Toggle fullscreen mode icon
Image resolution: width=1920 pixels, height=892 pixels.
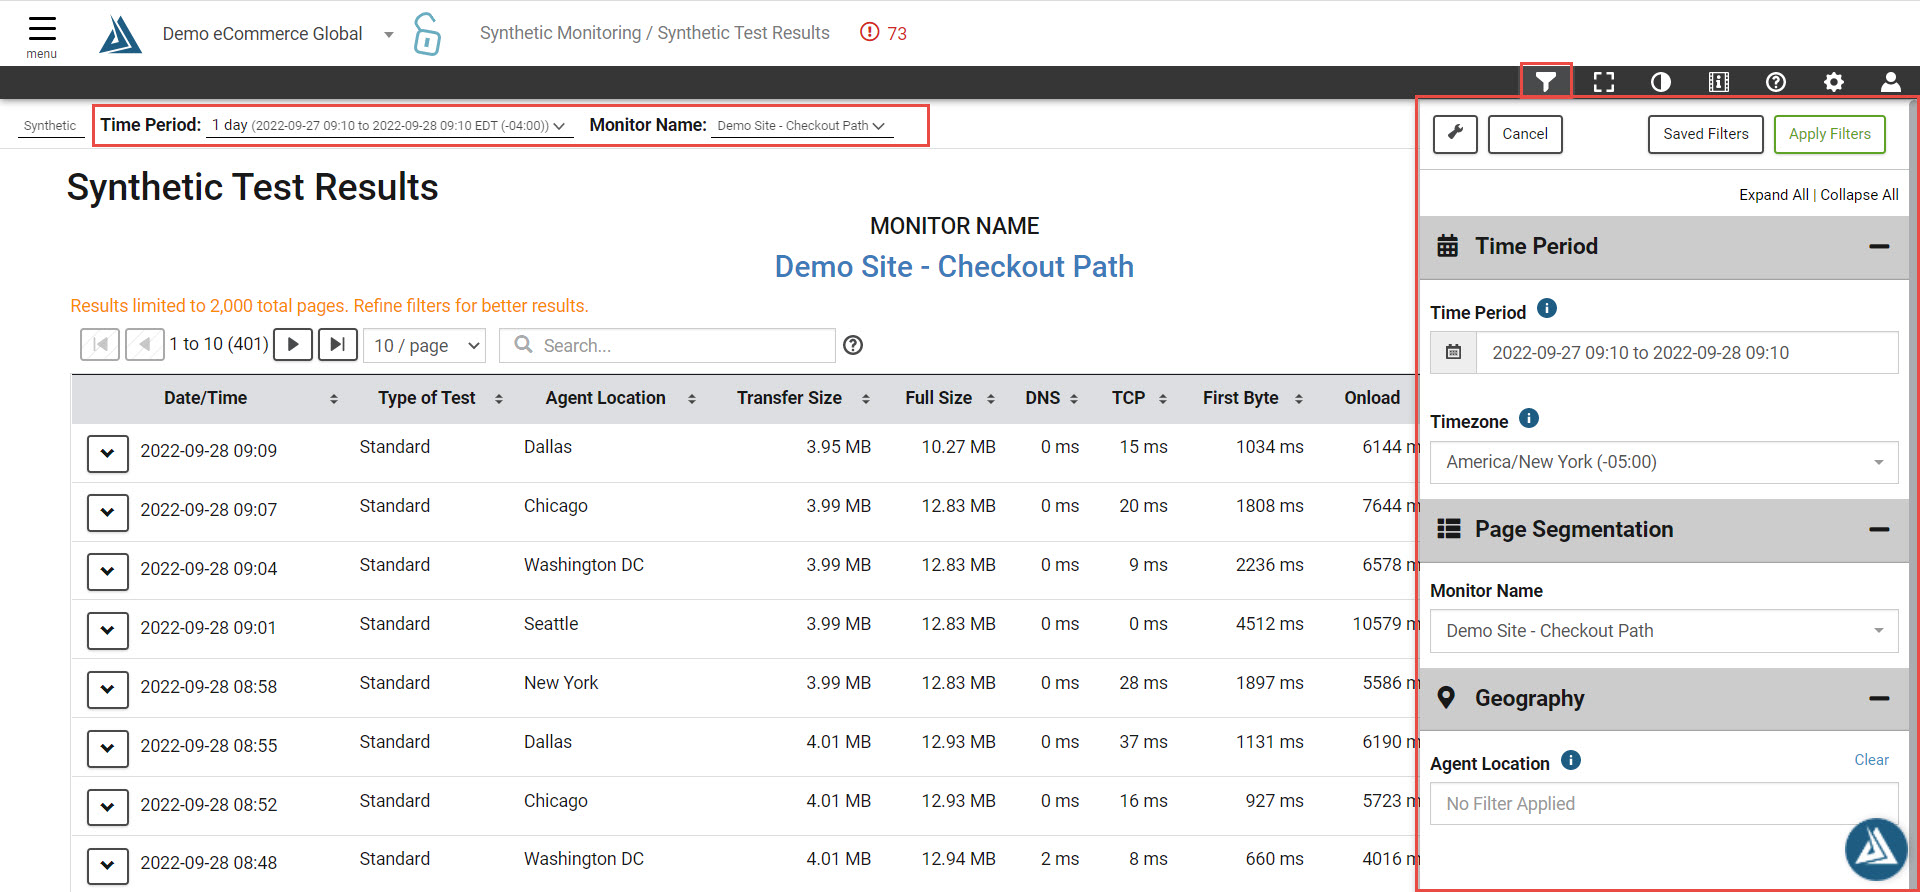tap(1604, 82)
